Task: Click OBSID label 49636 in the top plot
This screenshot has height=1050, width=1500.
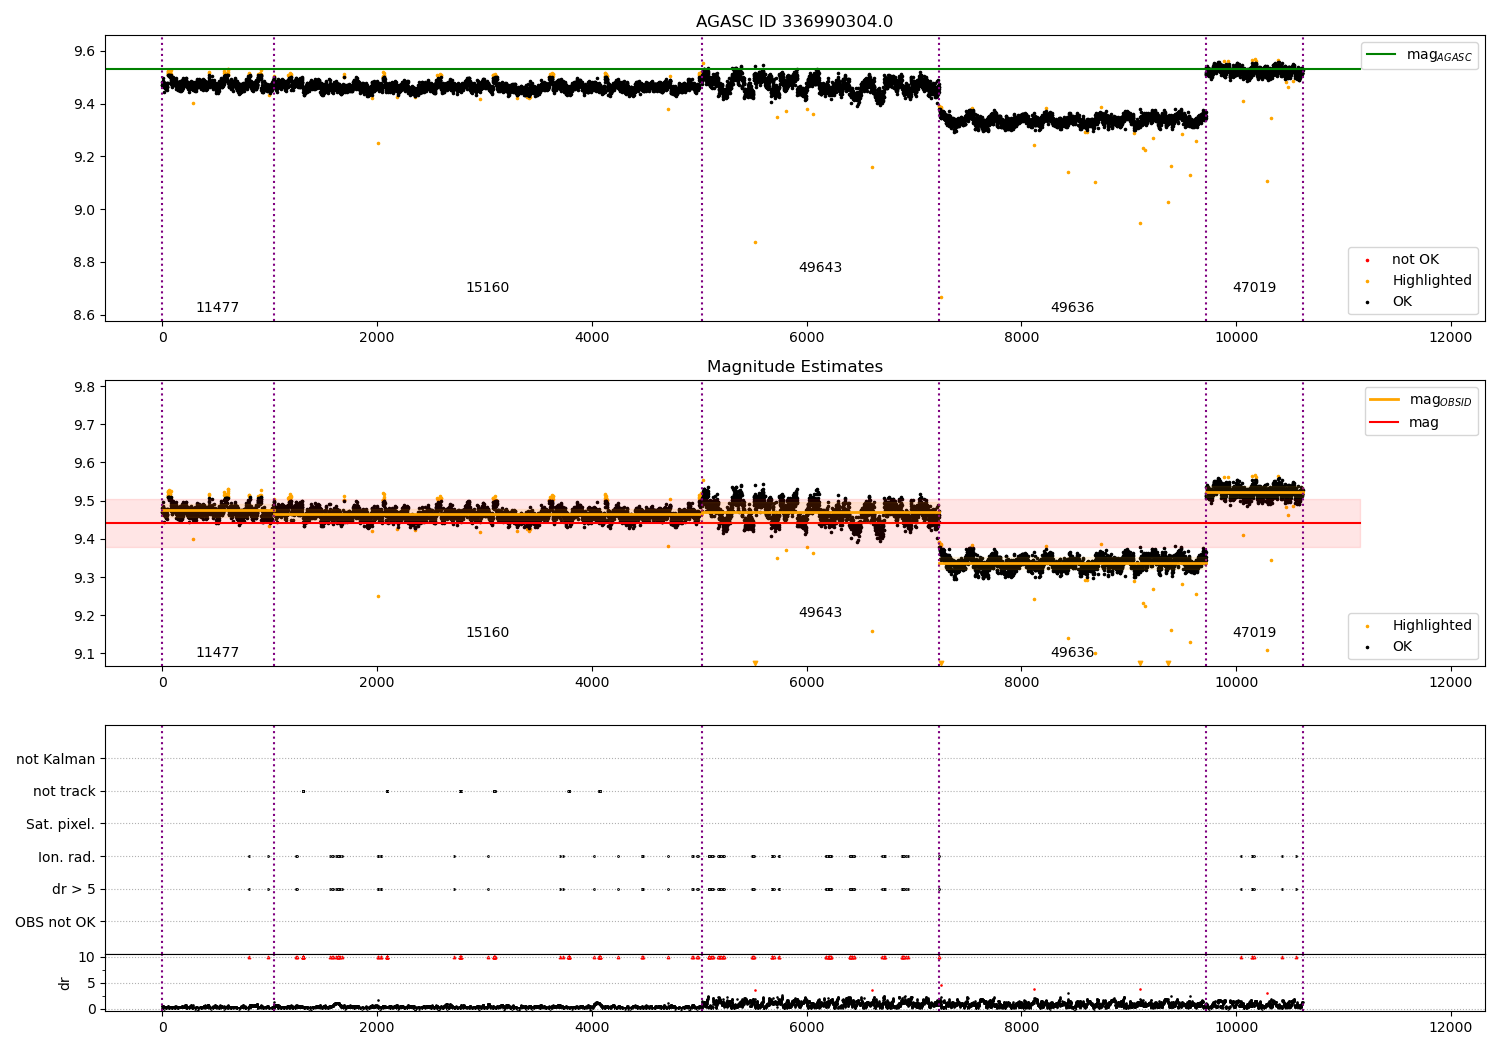Action: click(1072, 308)
